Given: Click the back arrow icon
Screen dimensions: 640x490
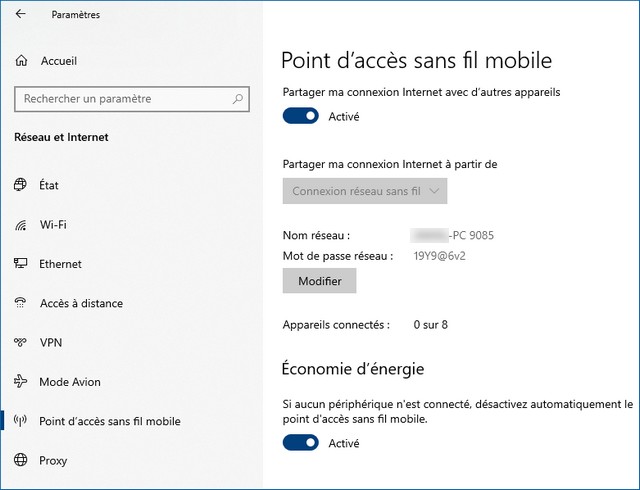Looking at the screenshot, I should [20, 14].
